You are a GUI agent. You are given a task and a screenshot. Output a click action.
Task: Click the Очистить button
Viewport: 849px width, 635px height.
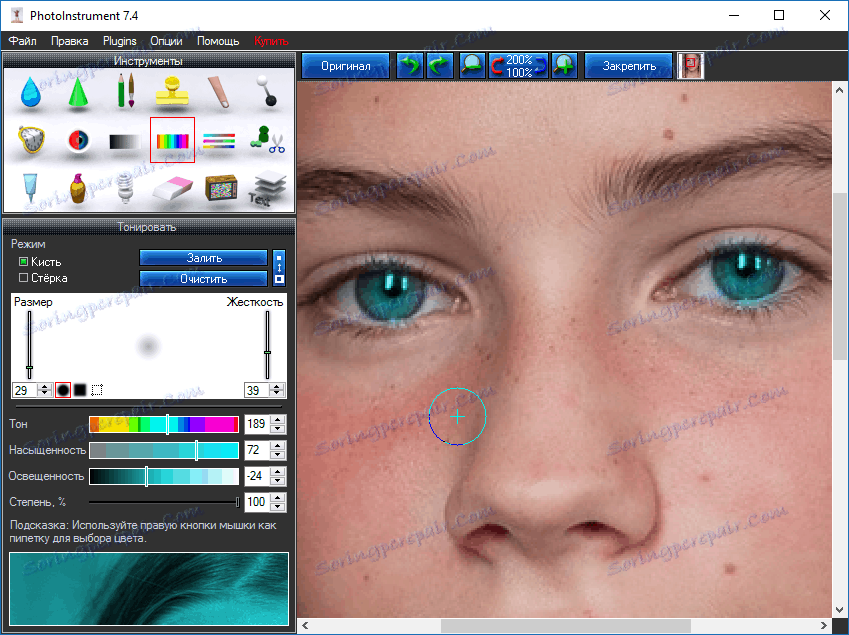click(x=204, y=278)
